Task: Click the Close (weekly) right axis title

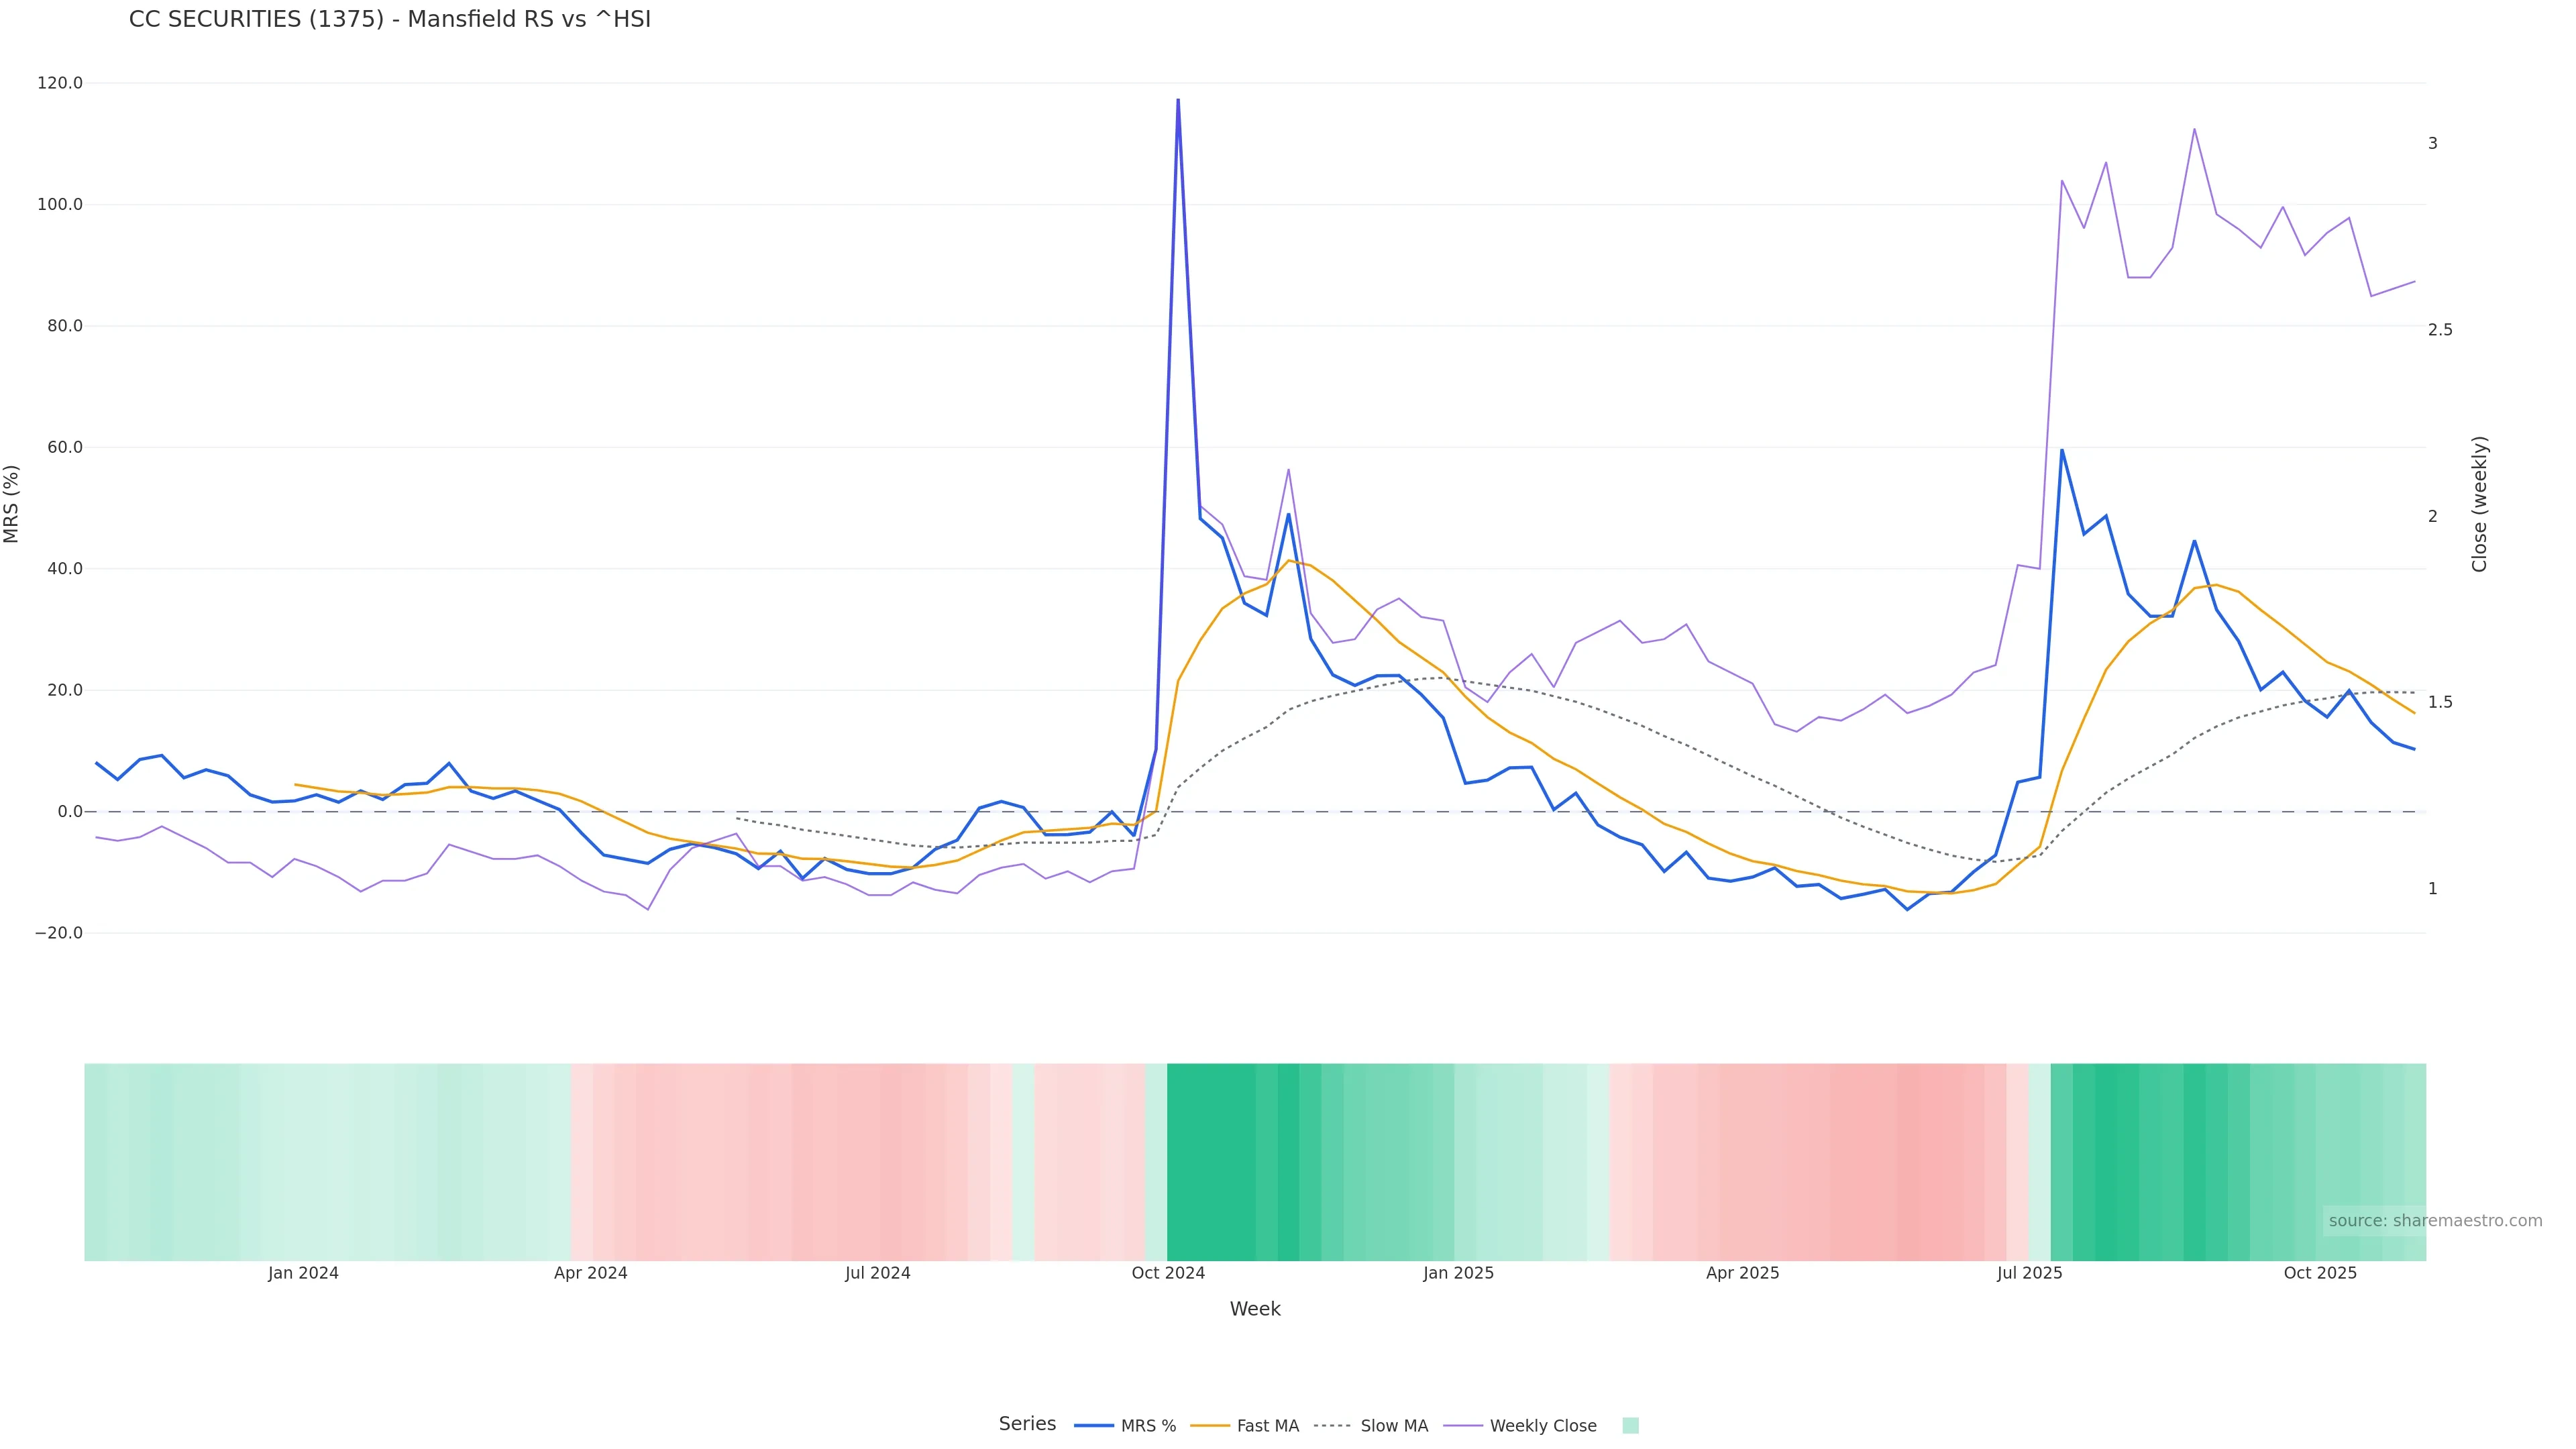Action: click(2479, 504)
